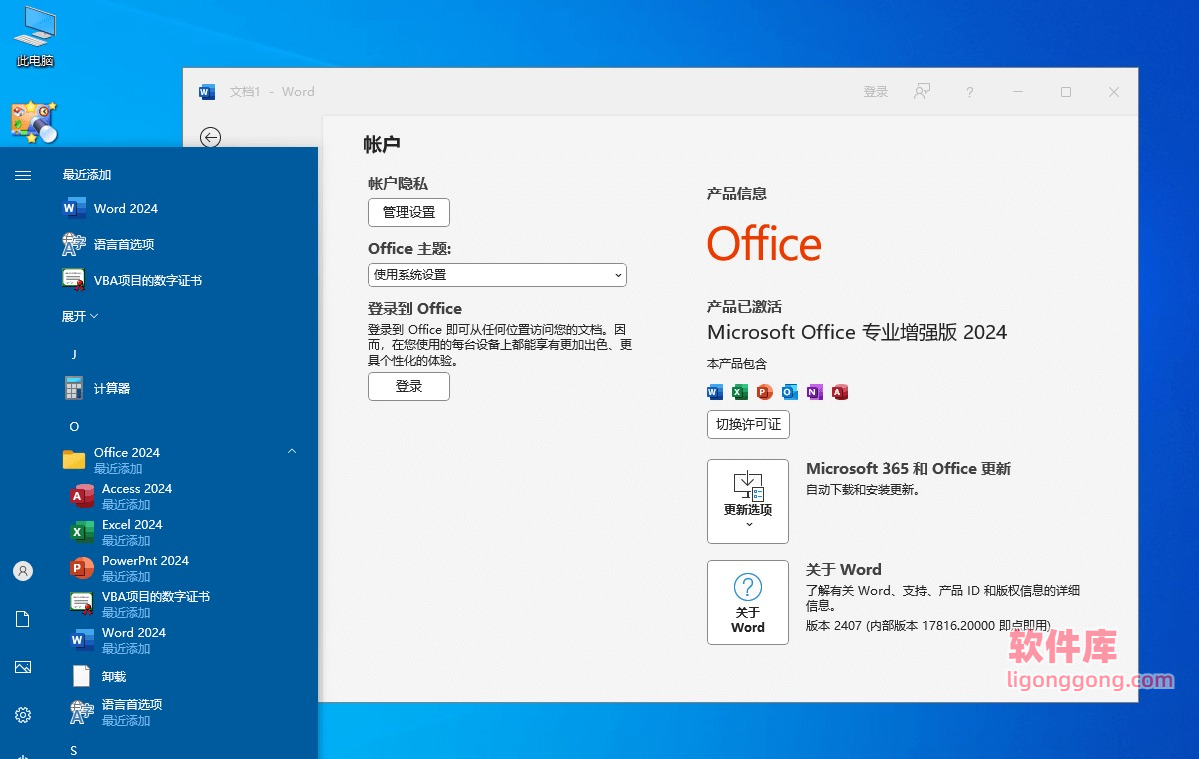Open the desktop shortcut below This PC
Screen dimensions: 1199x759
[x=34, y=122]
